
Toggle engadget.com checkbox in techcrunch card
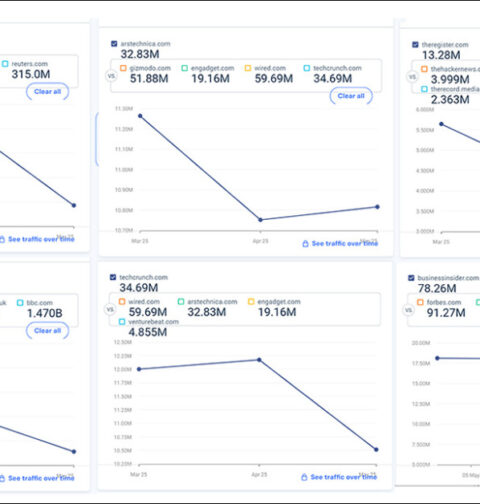point(251,302)
